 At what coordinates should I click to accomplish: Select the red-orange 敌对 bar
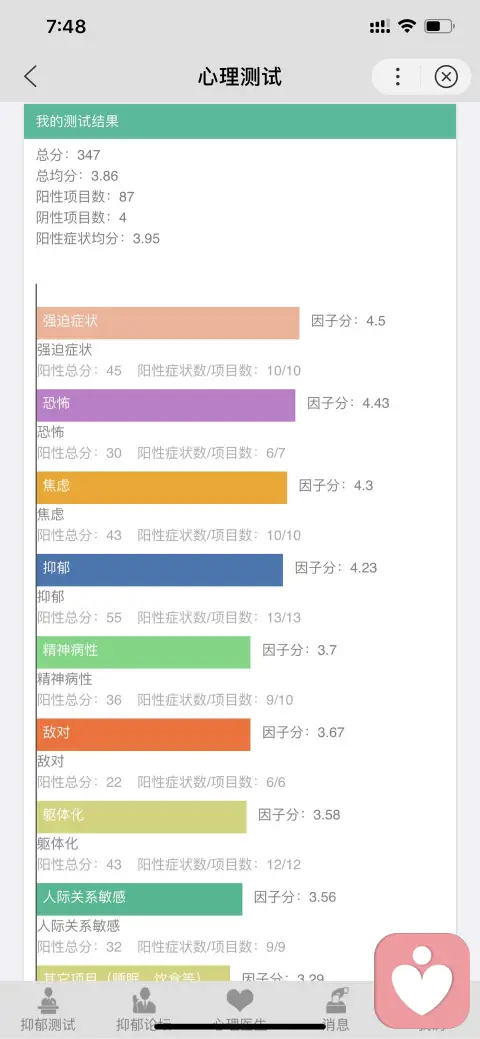pos(144,734)
